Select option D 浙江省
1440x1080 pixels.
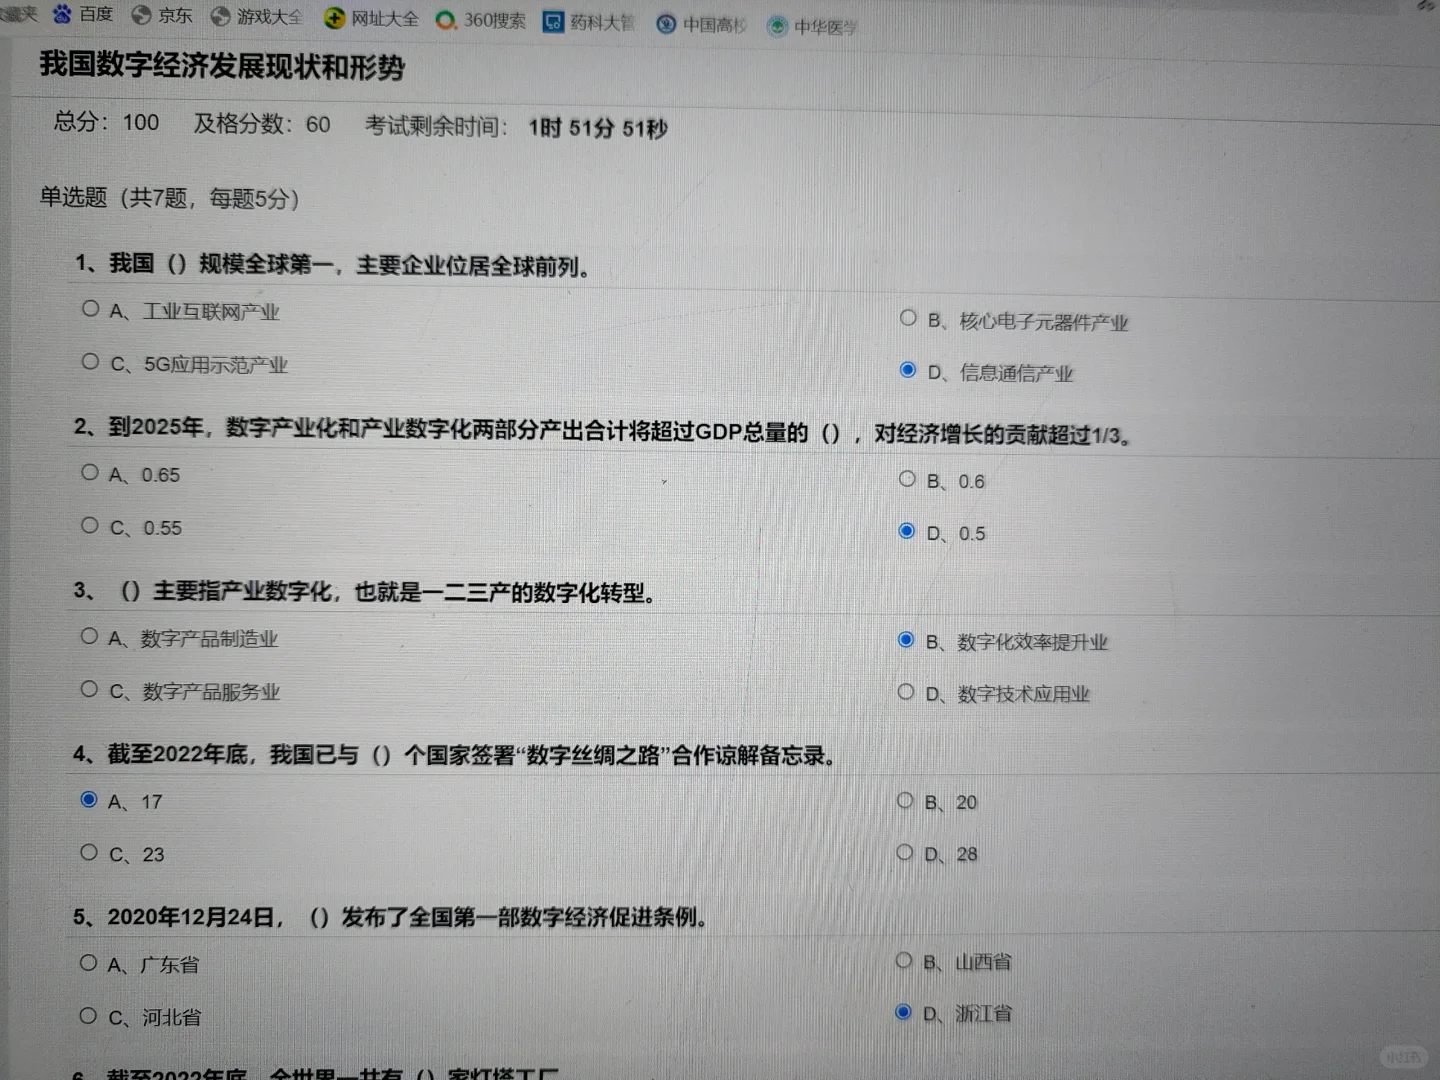[904, 1012]
